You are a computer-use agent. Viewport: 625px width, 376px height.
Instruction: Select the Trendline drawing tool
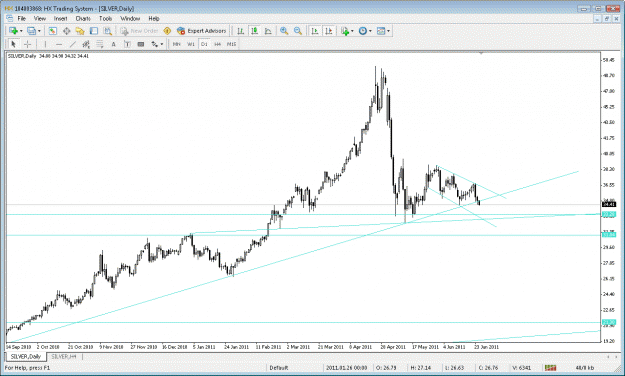(x=72, y=44)
